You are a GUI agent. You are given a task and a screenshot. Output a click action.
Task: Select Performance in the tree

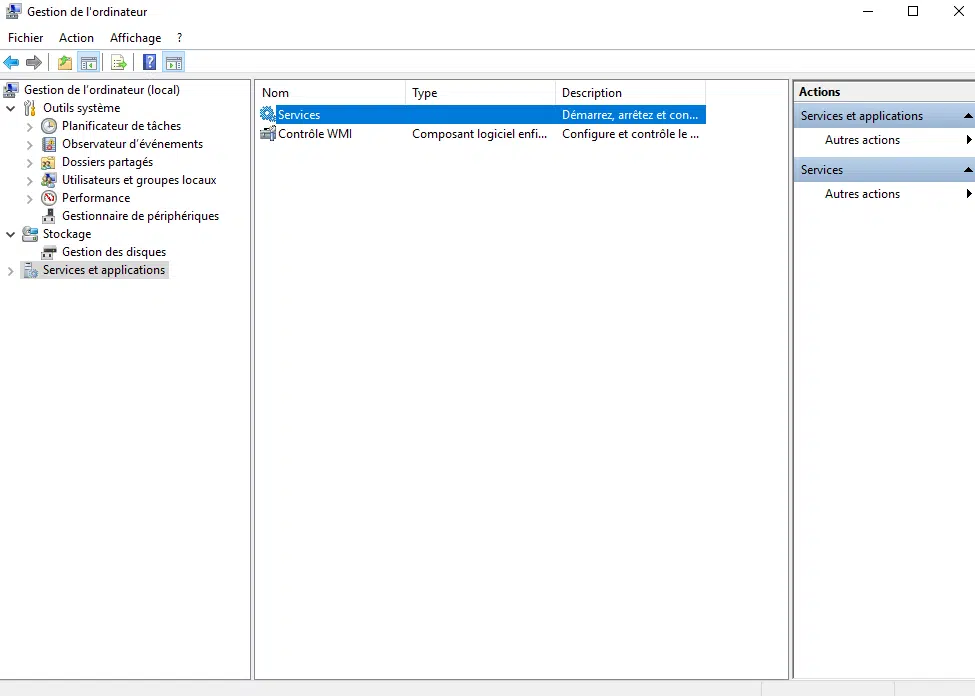(x=96, y=198)
